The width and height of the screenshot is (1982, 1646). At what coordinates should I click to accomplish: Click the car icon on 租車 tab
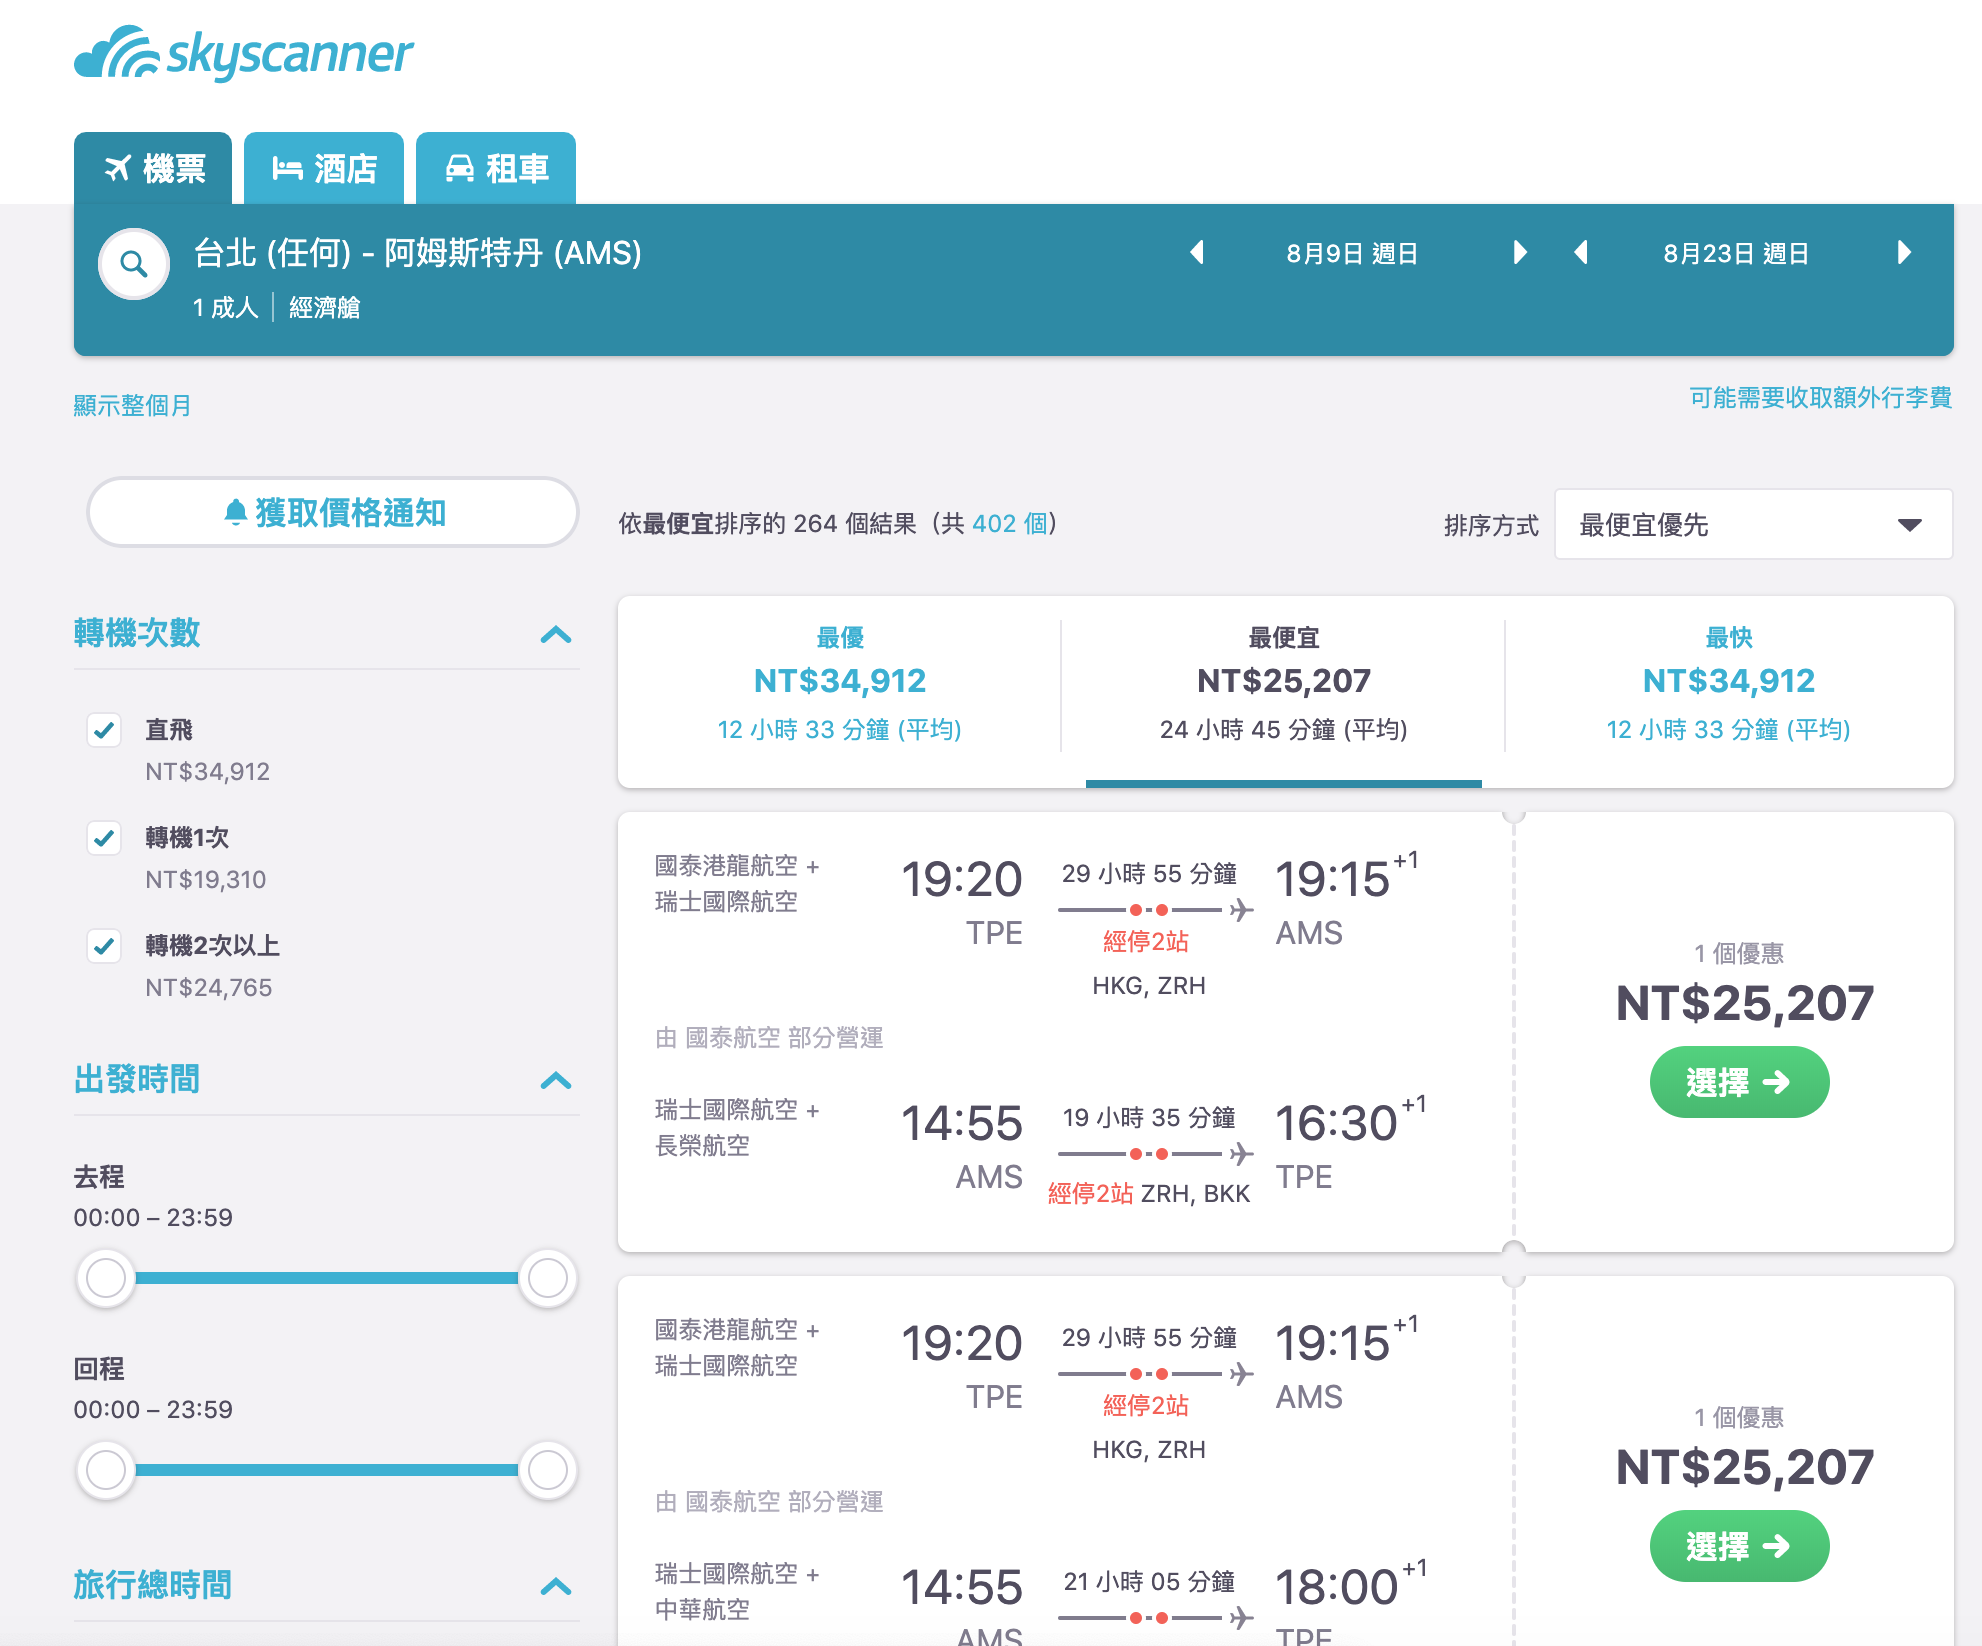460,168
